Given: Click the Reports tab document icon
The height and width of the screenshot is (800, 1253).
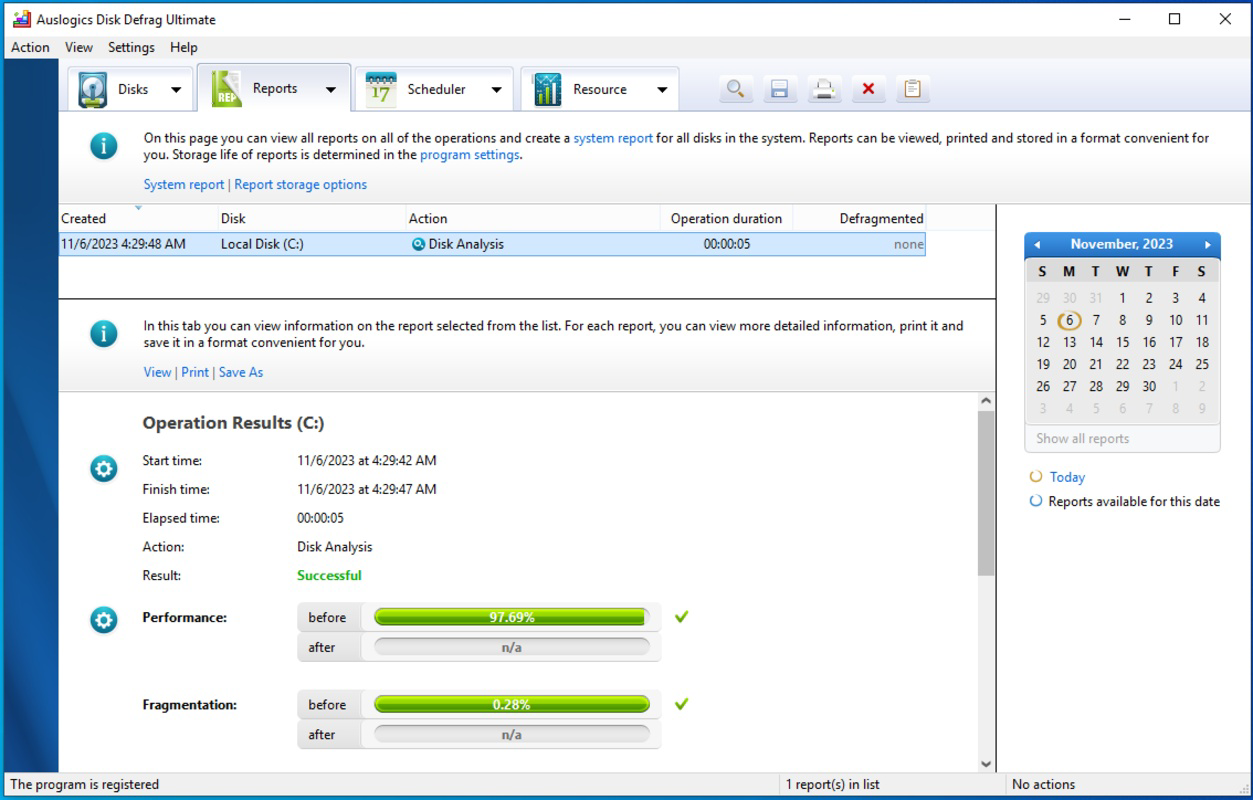Looking at the screenshot, I should point(226,89).
